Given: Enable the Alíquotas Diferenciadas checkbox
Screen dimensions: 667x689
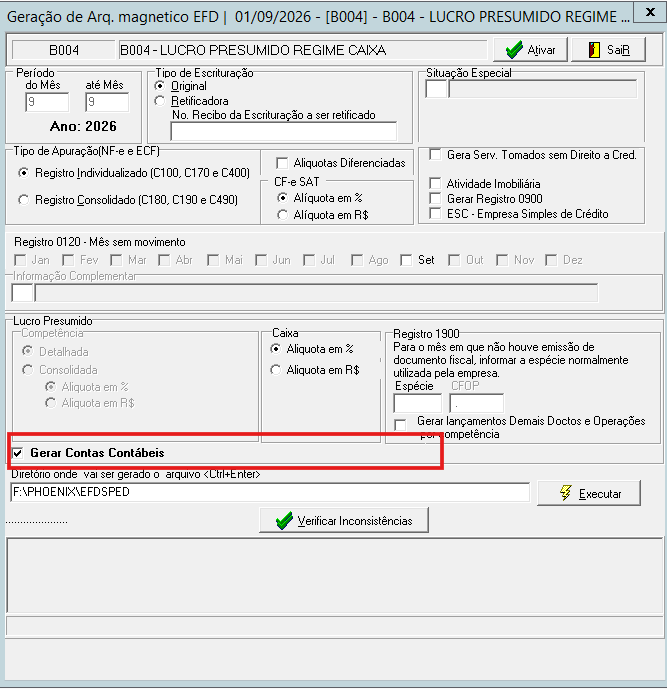Looking at the screenshot, I should (x=282, y=163).
